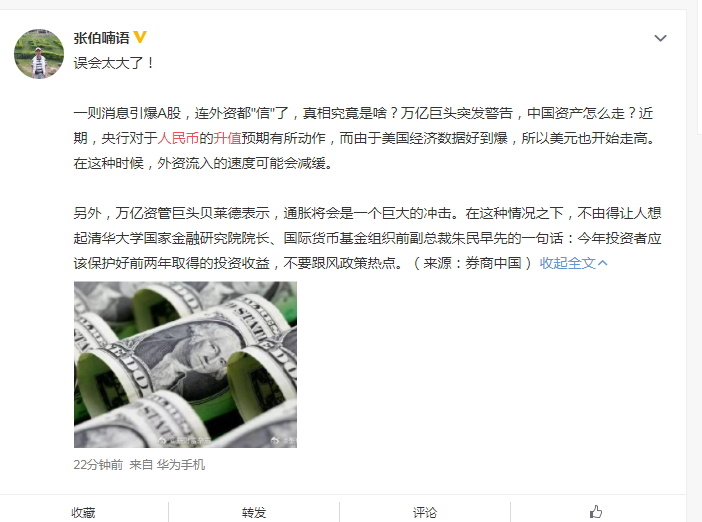Click the 华为手机 source link
The height and width of the screenshot is (522, 702).
coord(181,465)
